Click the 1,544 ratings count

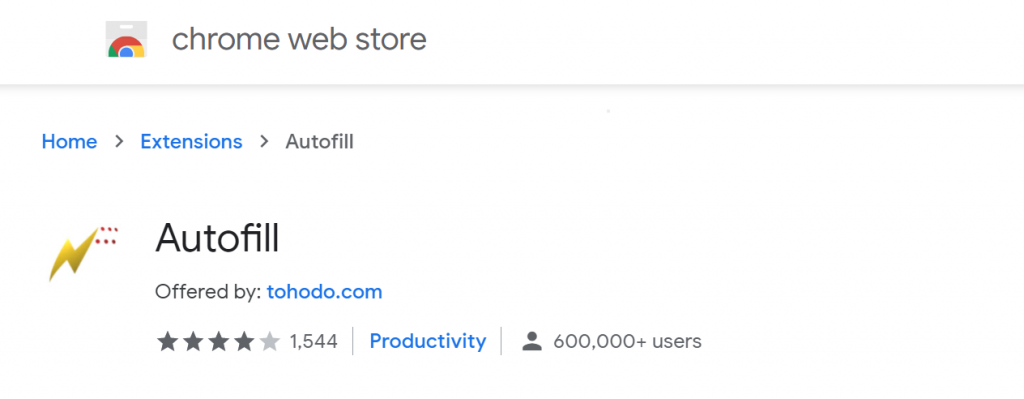[313, 341]
